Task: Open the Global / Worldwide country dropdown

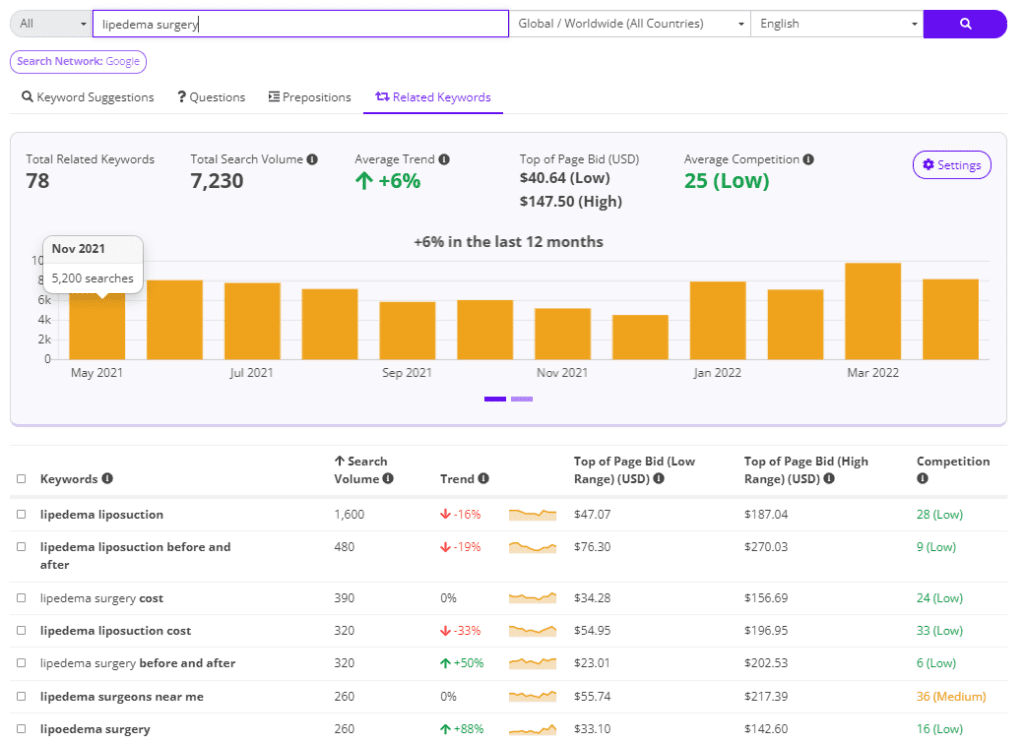Action: [x=630, y=22]
